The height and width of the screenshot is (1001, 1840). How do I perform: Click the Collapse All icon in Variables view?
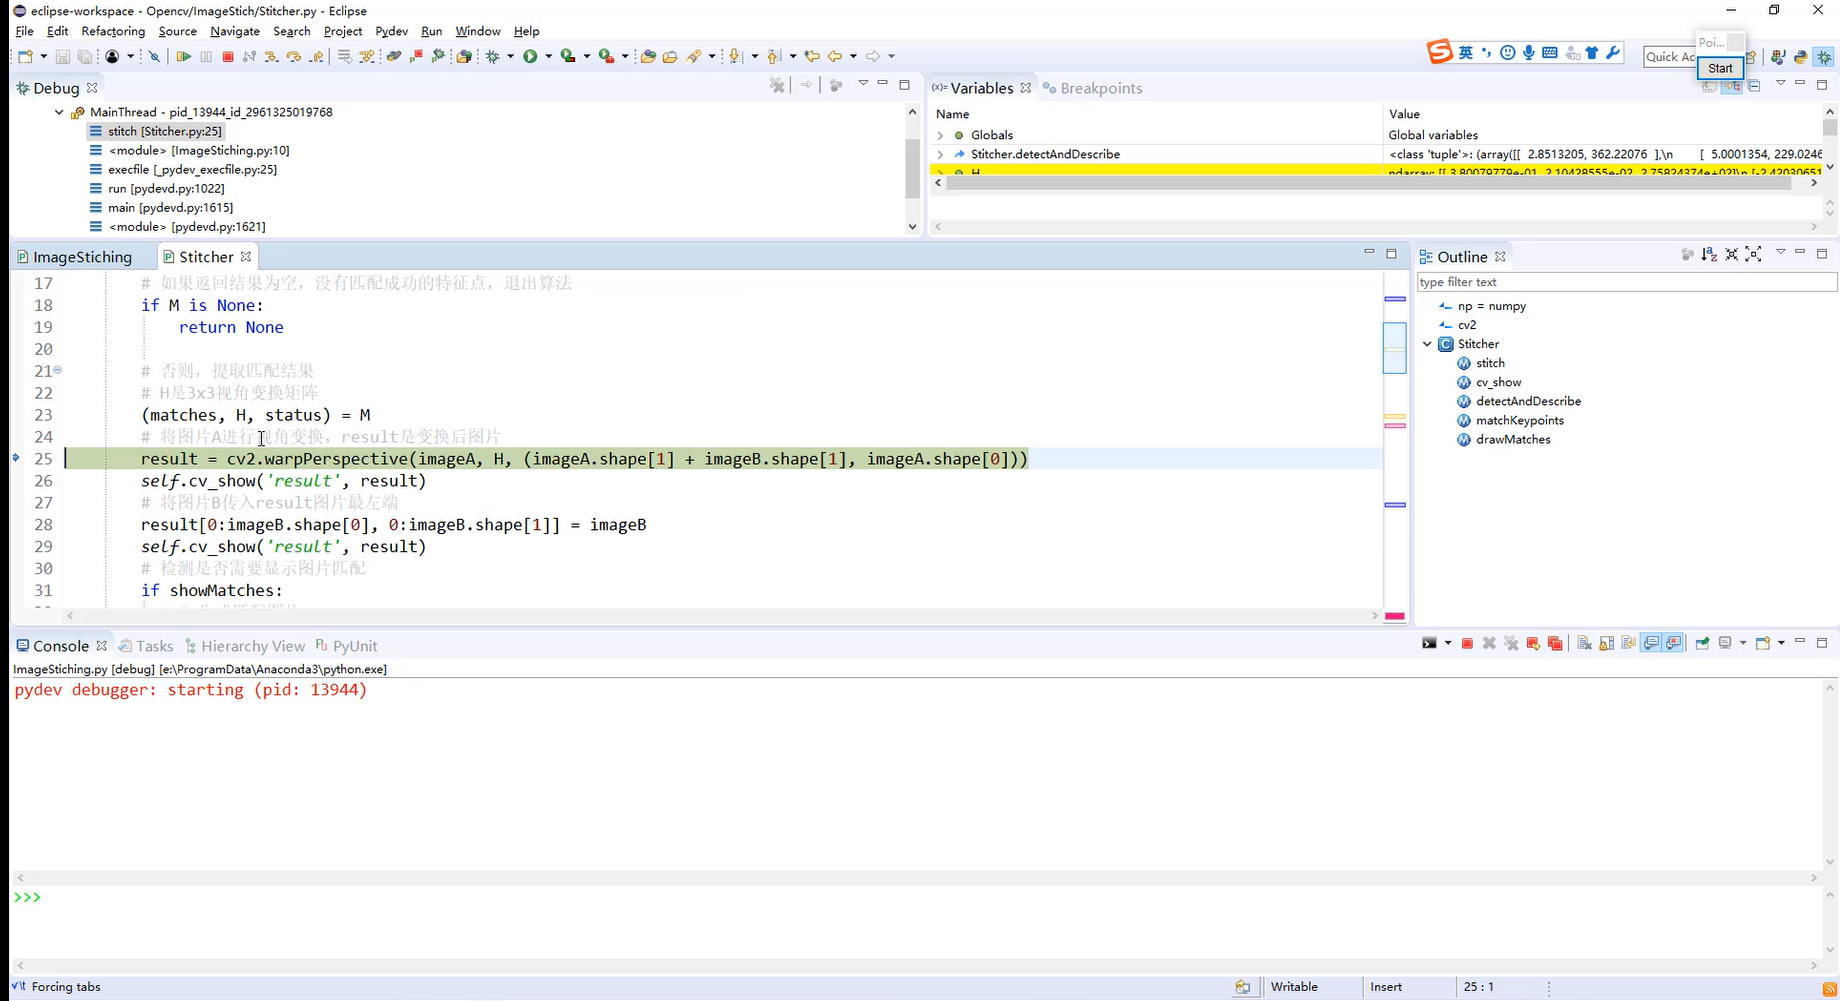(1754, 86)
